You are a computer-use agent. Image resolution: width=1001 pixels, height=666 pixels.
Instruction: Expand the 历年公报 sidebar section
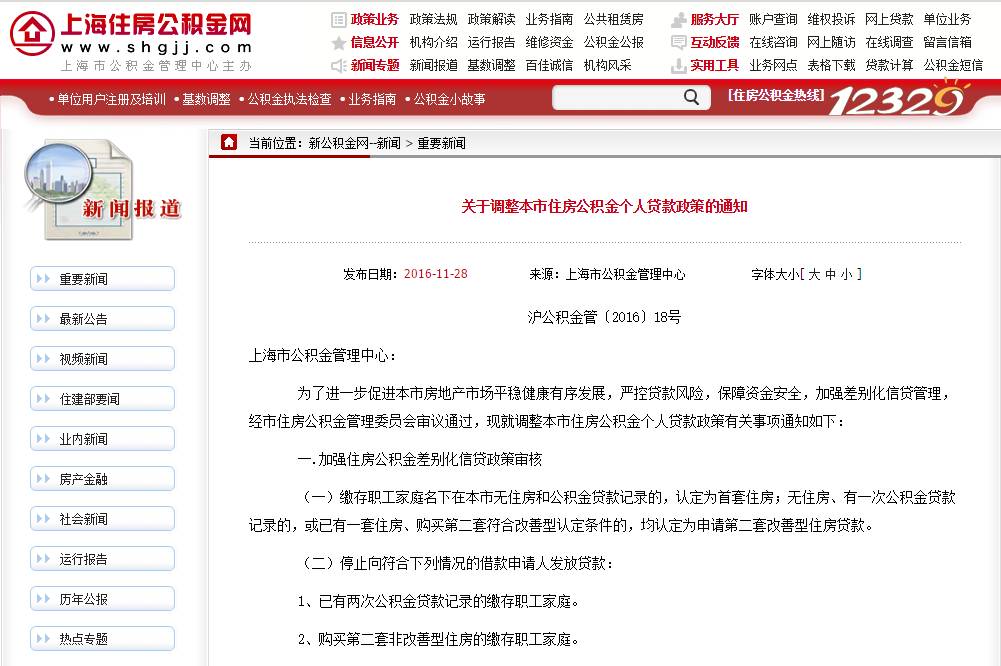point(102,598)
